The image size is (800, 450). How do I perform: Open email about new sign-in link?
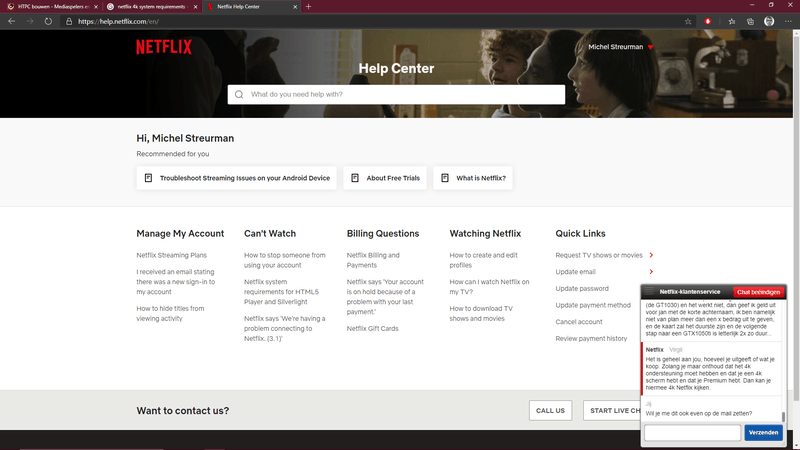176,282
